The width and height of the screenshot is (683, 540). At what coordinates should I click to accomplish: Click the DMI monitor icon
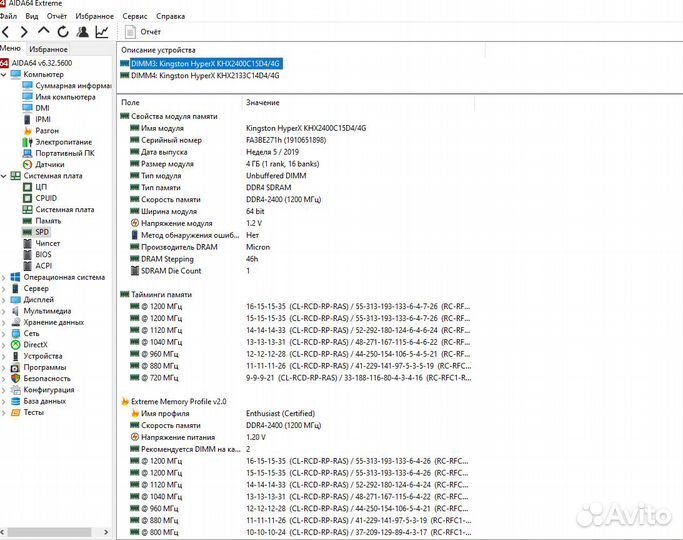point(27,108)
